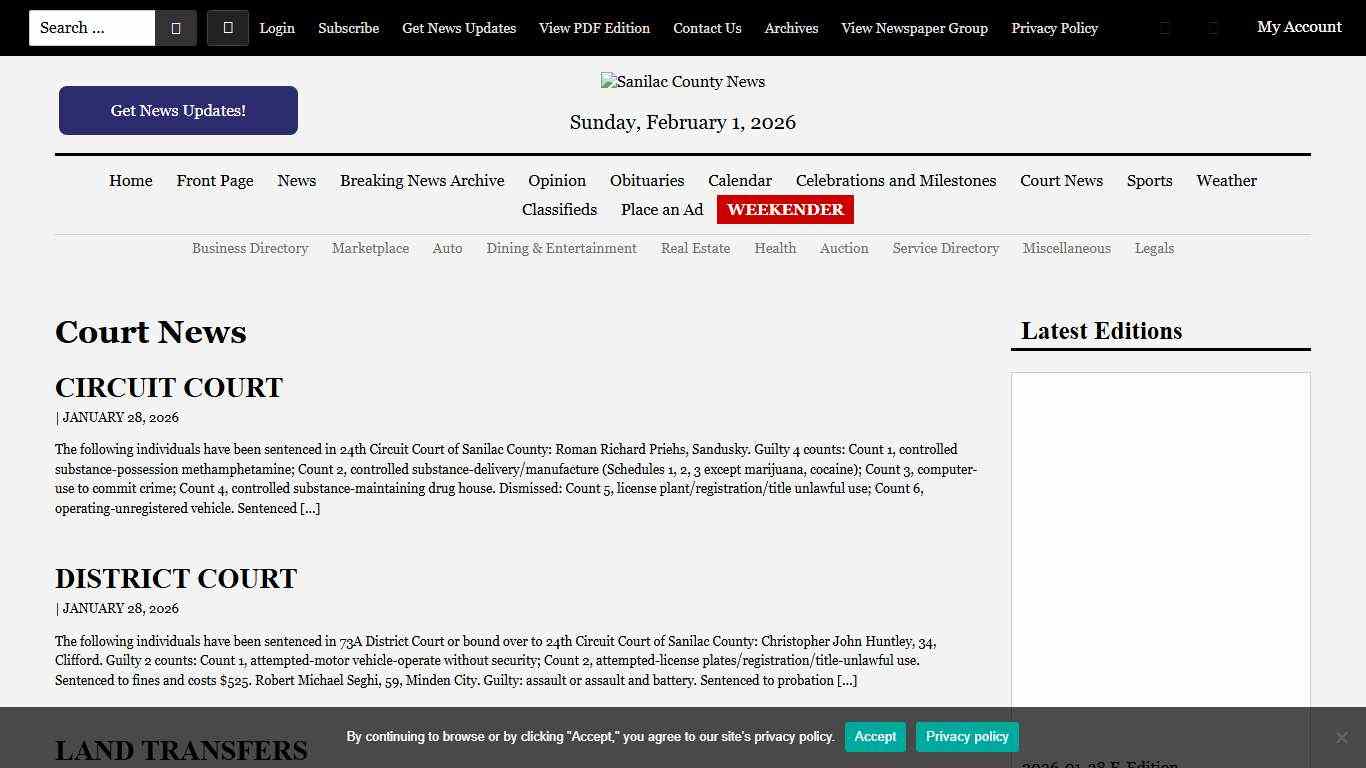Viewport: 1366px width, 768px height.
Task: Click the View PDF Edition link
Action: click(x=594, y=28)
